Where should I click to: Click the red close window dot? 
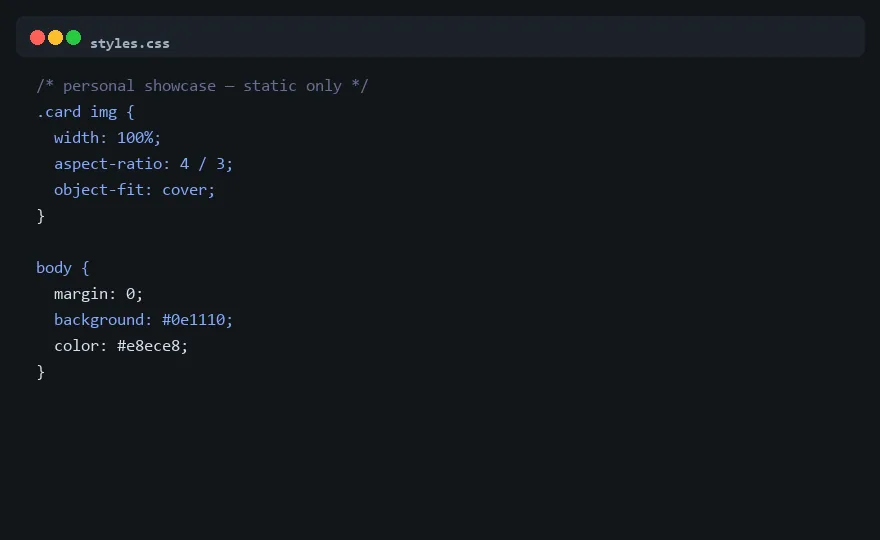coord(38,38)
